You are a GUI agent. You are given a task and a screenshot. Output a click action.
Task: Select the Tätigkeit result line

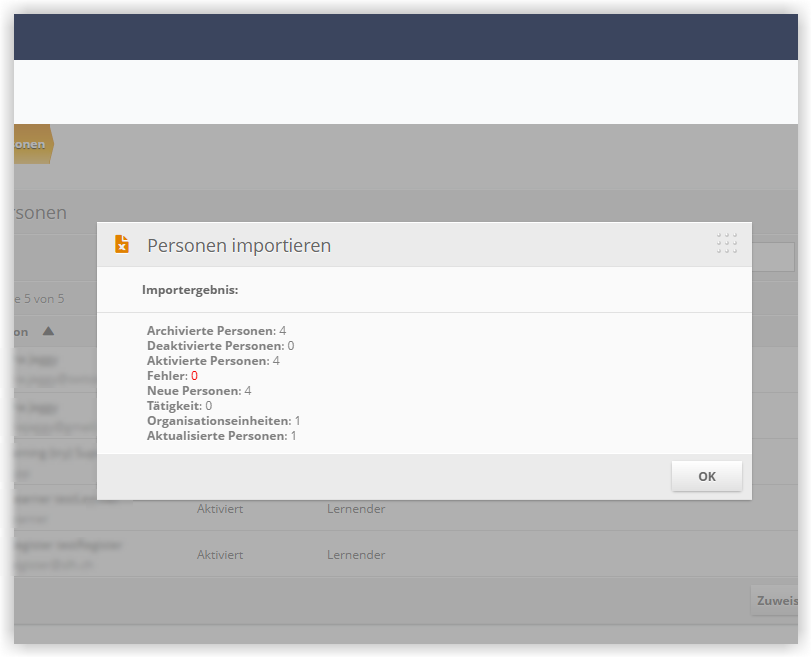click(x=179, y=406)
